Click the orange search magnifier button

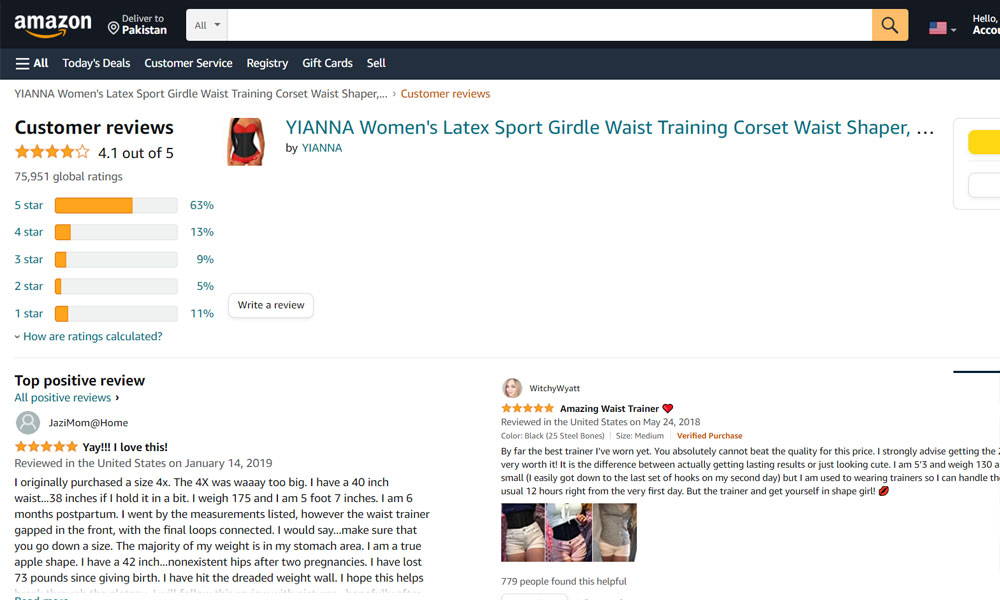pos(890,25)
